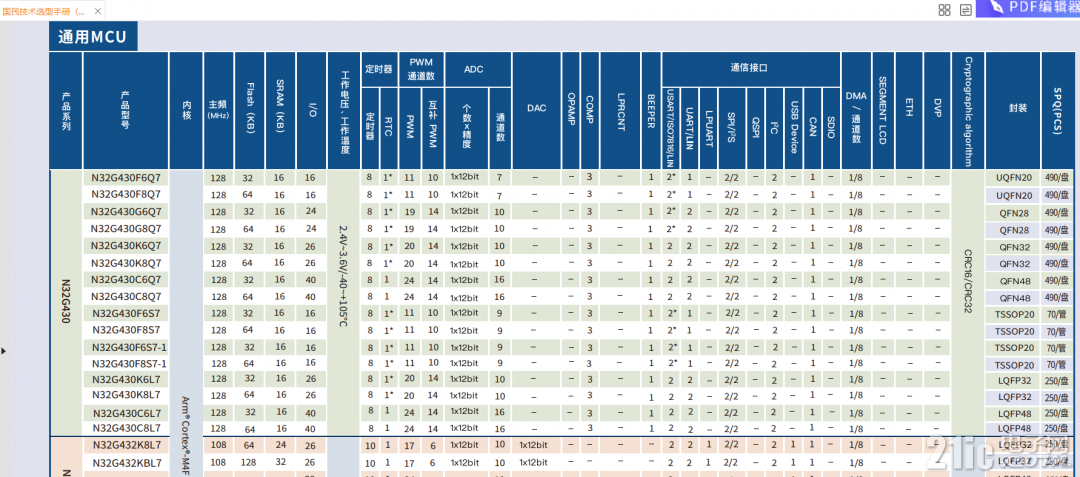Select model N32G430C6Q7
This screenshot has height=477, width=1080.
[x=126, y=279]
